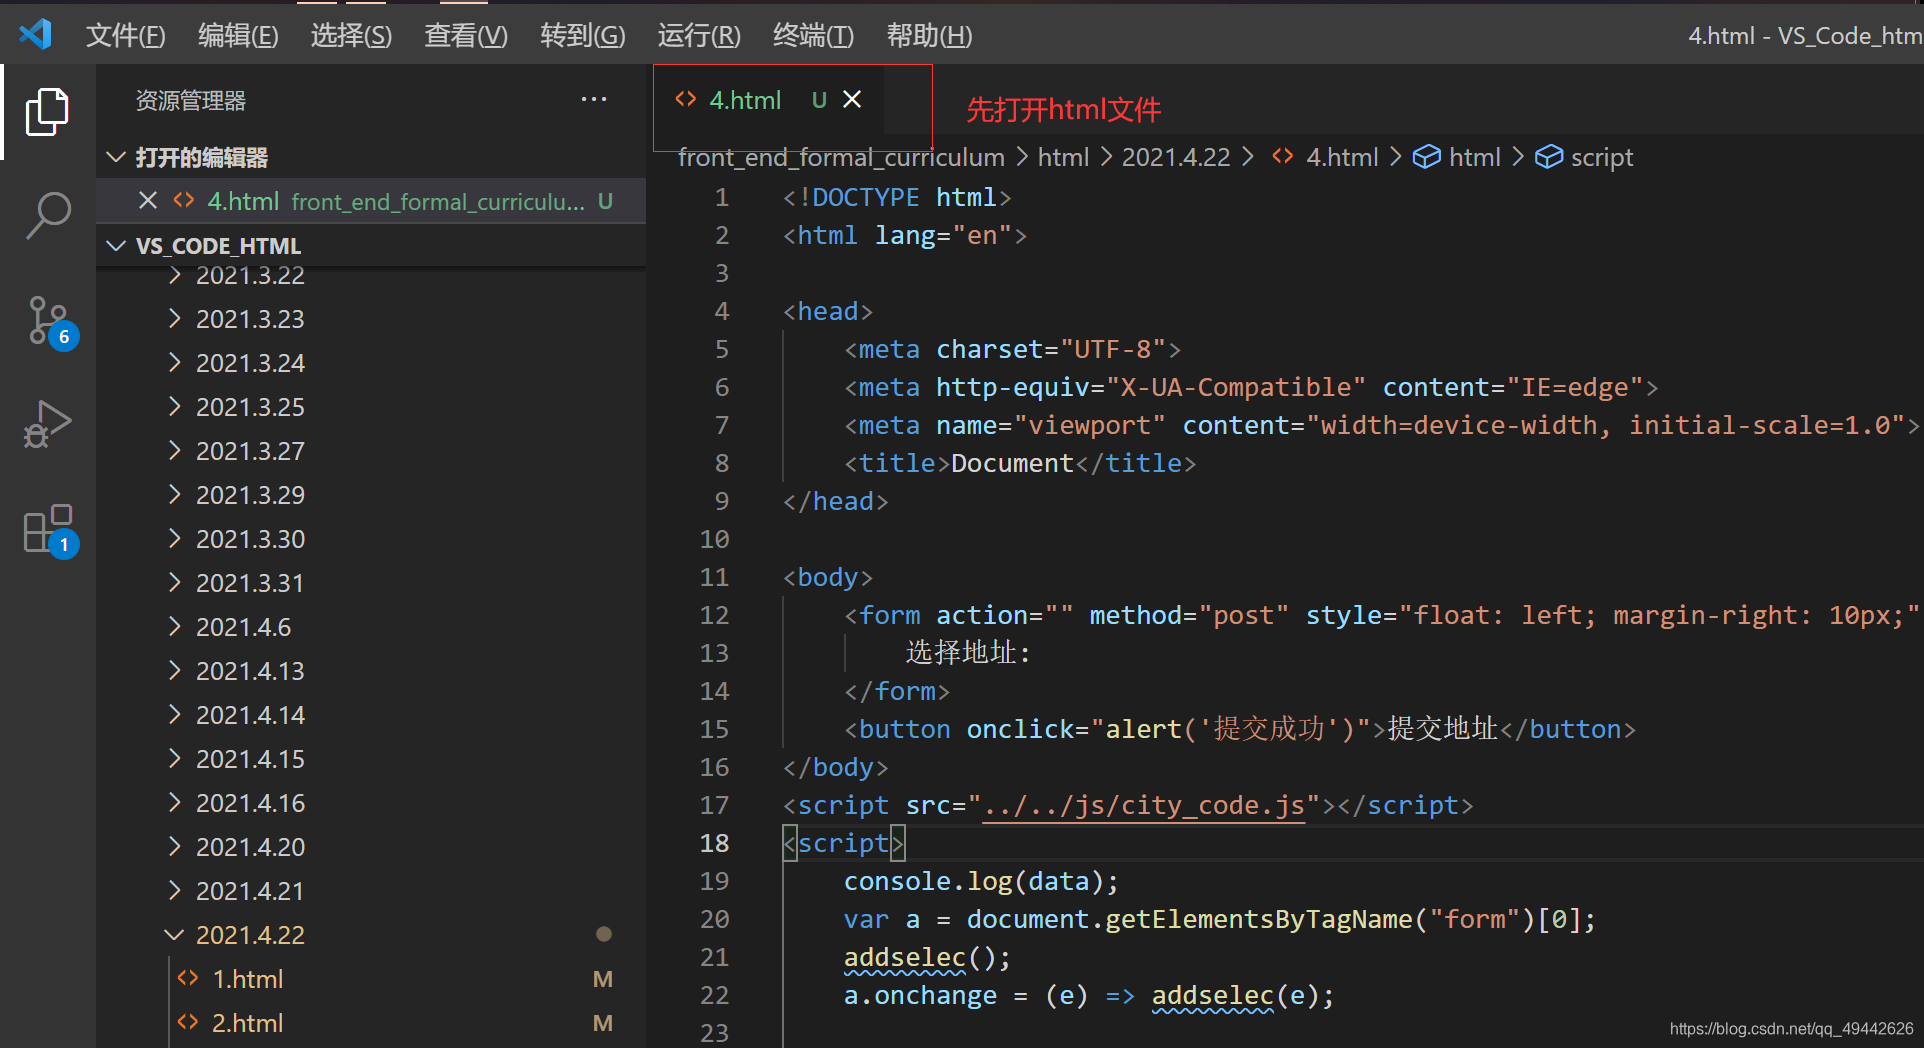Click the script breadcrumb segment

(1602, 157)
